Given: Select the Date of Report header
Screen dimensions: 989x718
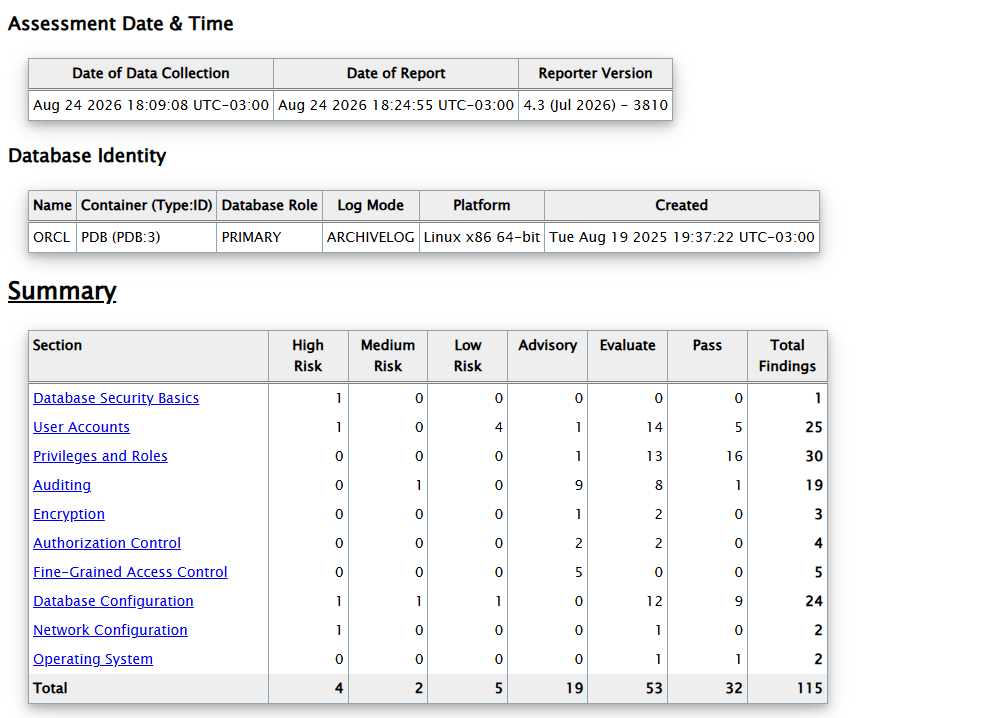Looking at the screenshot, I should [x=396, y=73].
